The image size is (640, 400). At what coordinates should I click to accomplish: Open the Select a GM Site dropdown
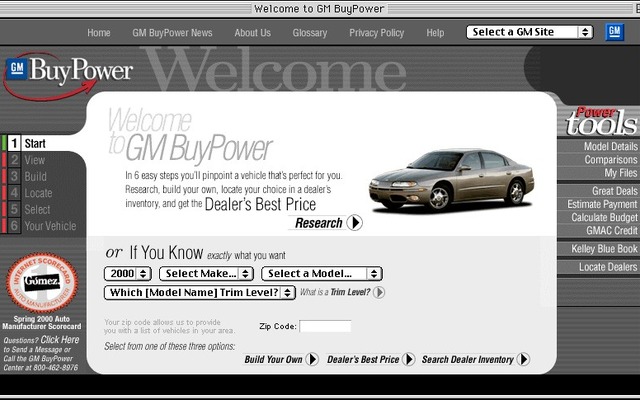tap(529, 32)
